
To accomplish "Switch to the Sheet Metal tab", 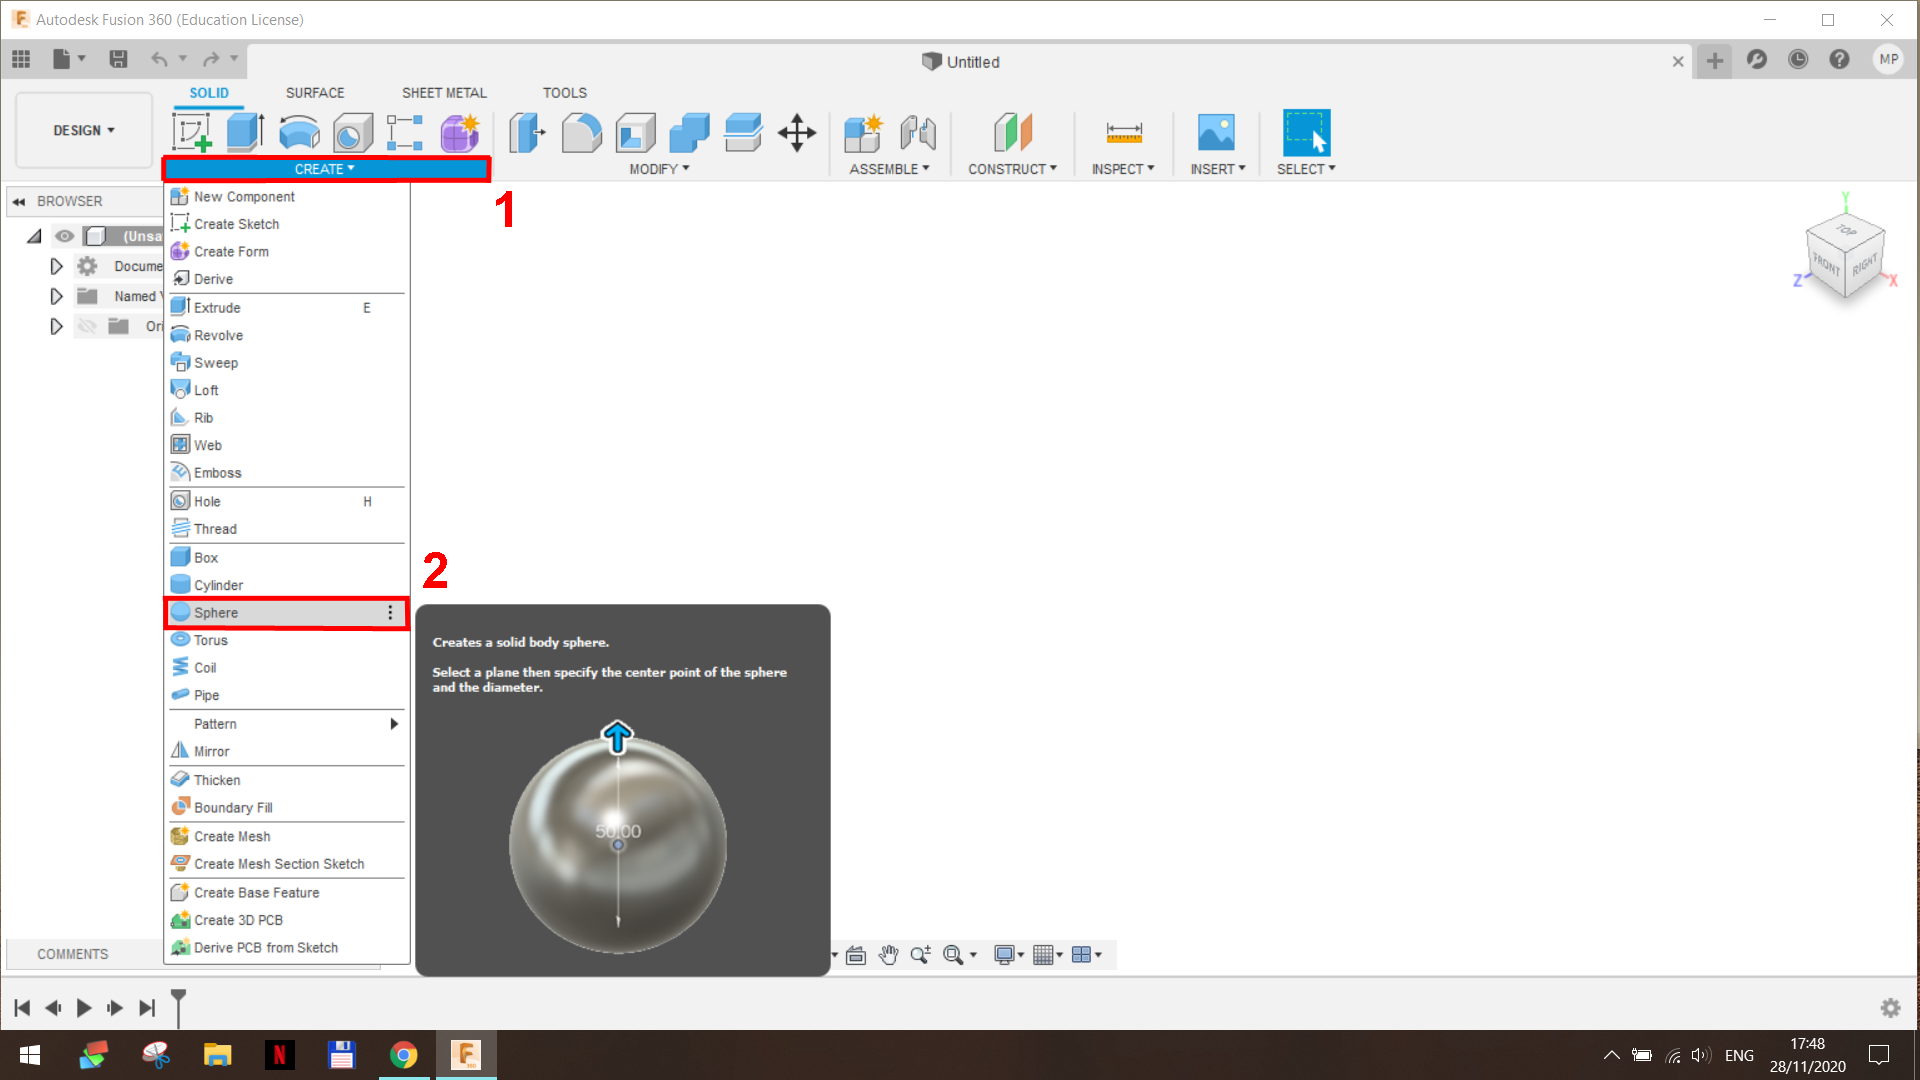I will [x=444, y=92].
